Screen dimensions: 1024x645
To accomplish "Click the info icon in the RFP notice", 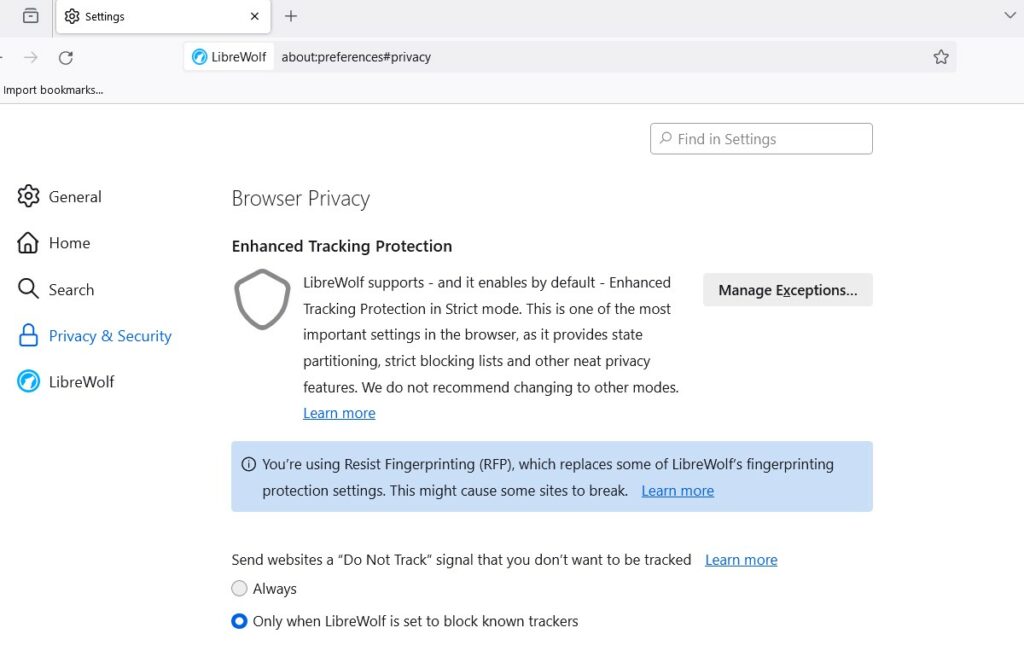I will pos(248,464).
